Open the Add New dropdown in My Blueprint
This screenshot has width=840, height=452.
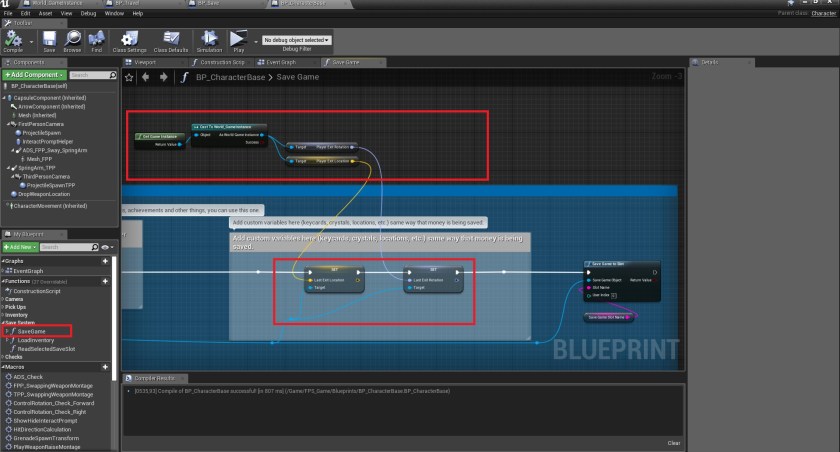click(20, 246)
